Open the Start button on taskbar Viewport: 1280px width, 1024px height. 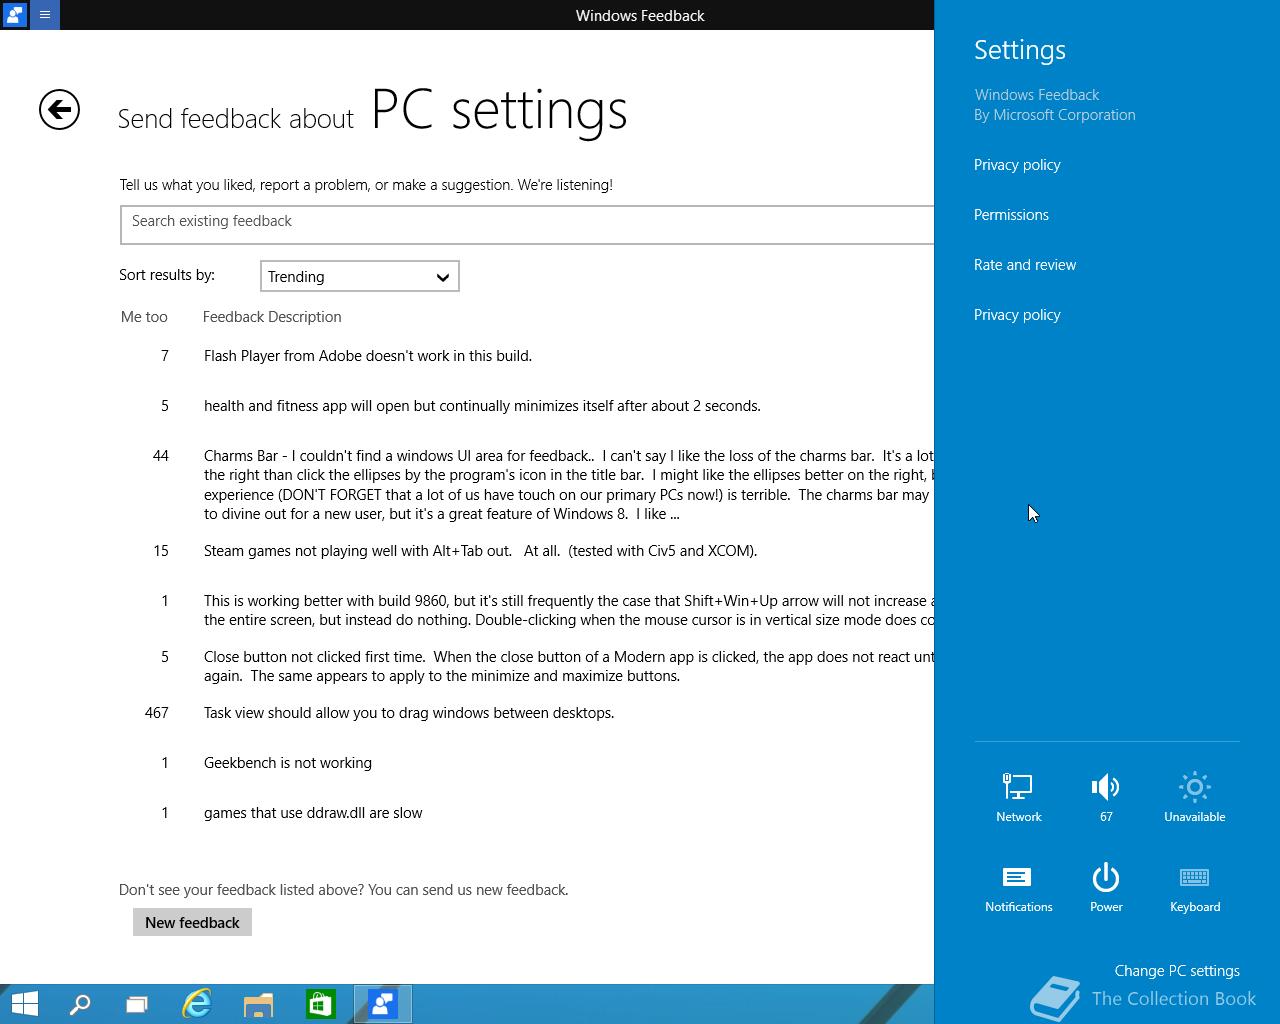(x=24, y=1004)
